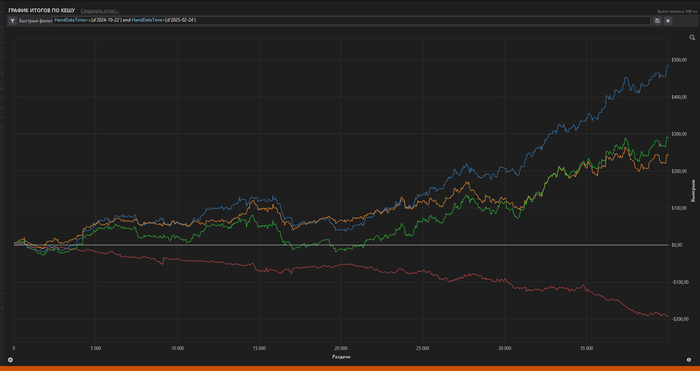Clear the filter with the X icon

[x=668, y=21]
